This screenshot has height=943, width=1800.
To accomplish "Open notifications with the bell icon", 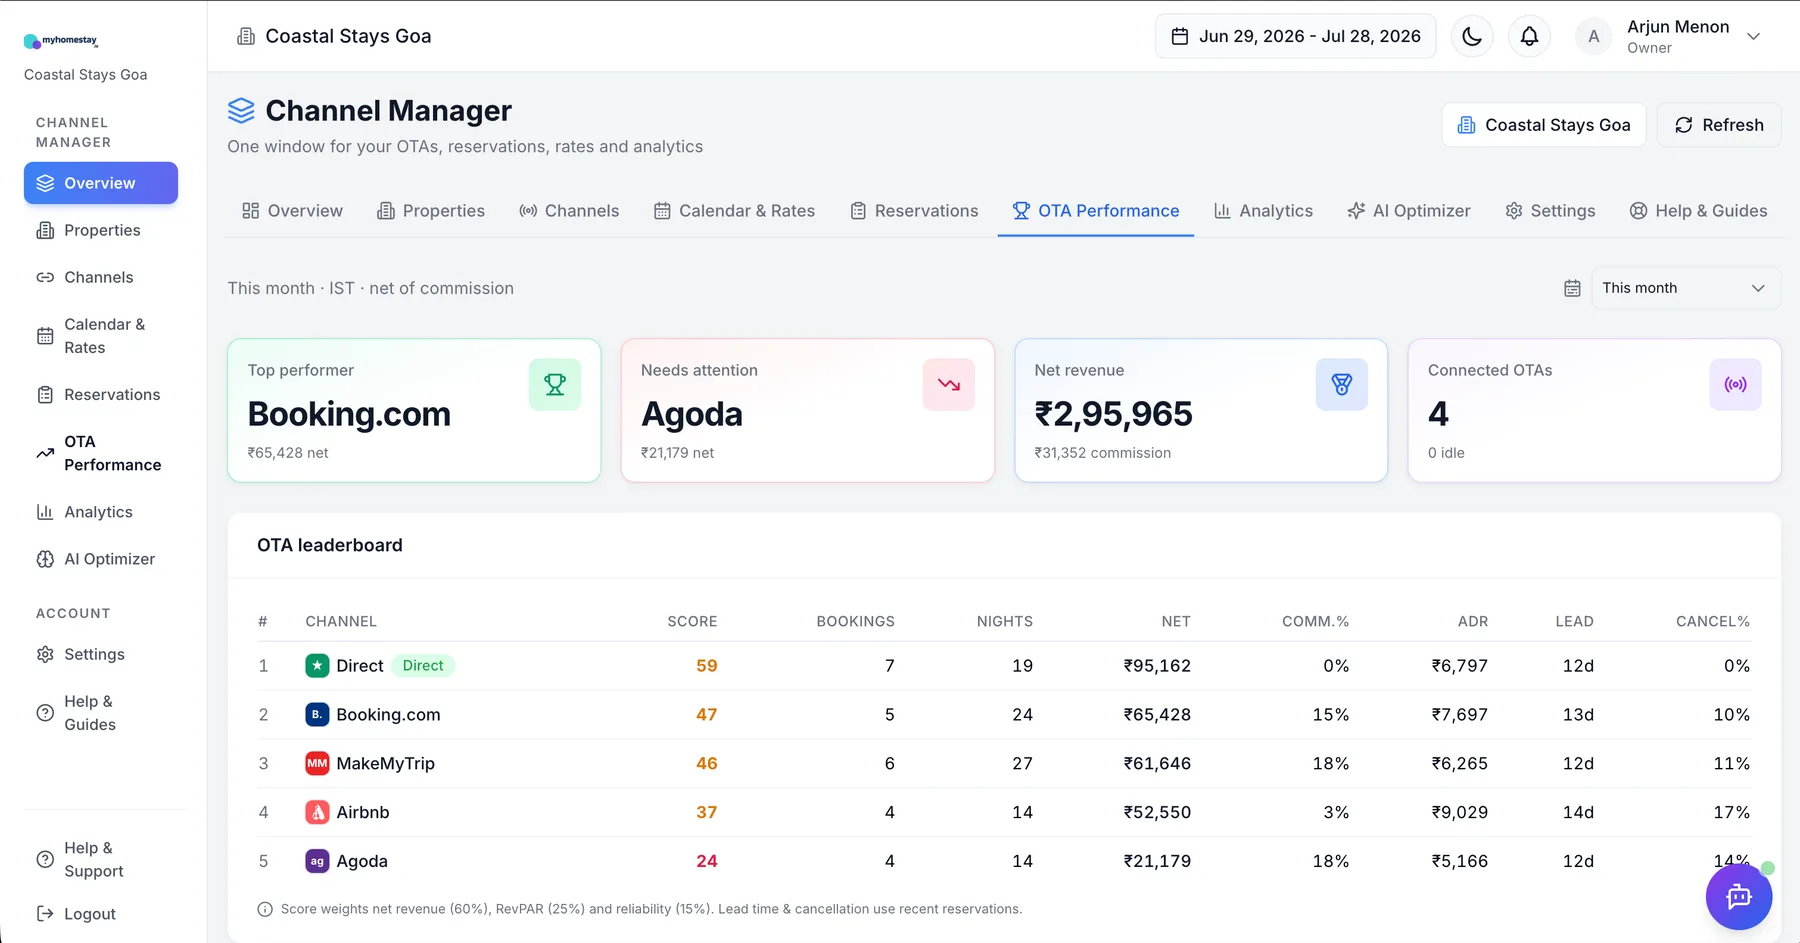I will click(x=1529, y=36).
